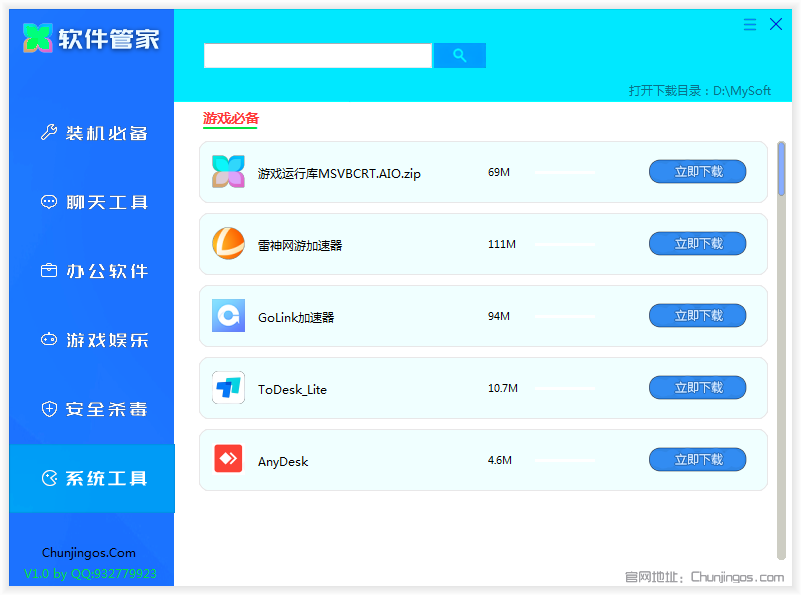801x595 pixels.
Task: Download 游戏运行库MSVBCRT.AIO.zip with 立即下载
Action: 697,172
